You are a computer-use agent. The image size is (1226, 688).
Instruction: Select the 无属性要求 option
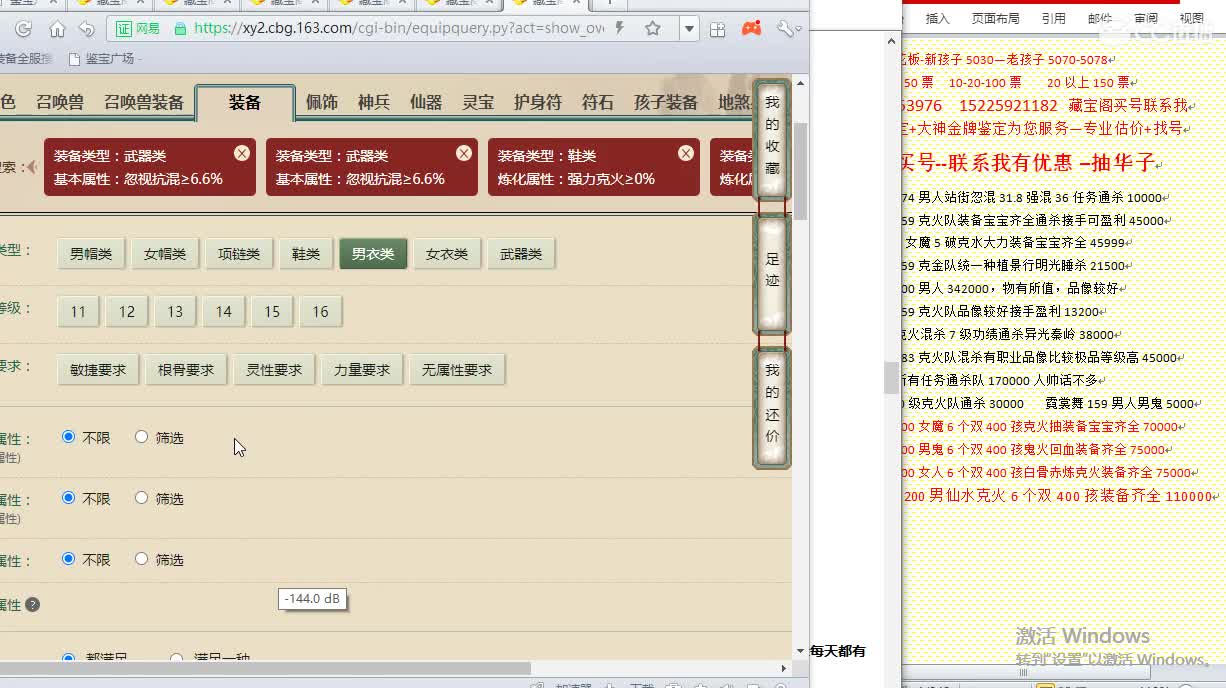click(457, 370)
